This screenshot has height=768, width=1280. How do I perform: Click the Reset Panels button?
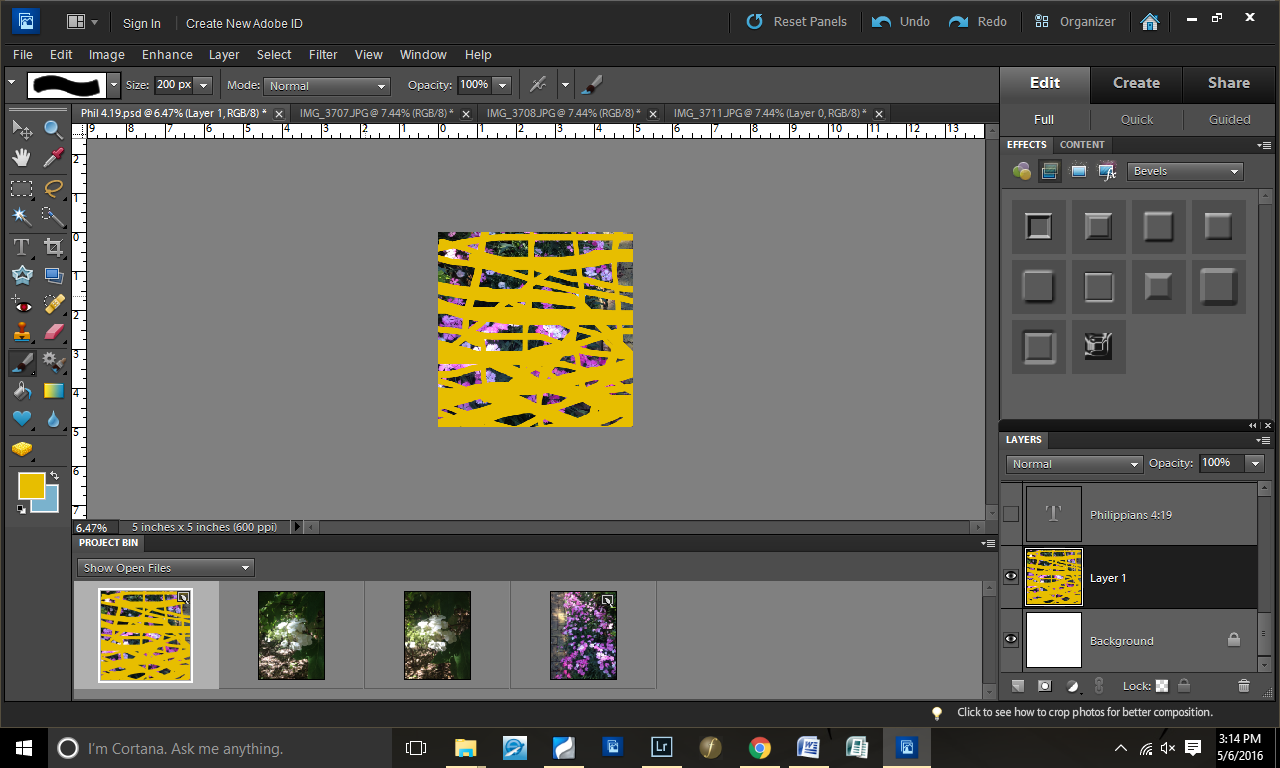click(796, 22)
